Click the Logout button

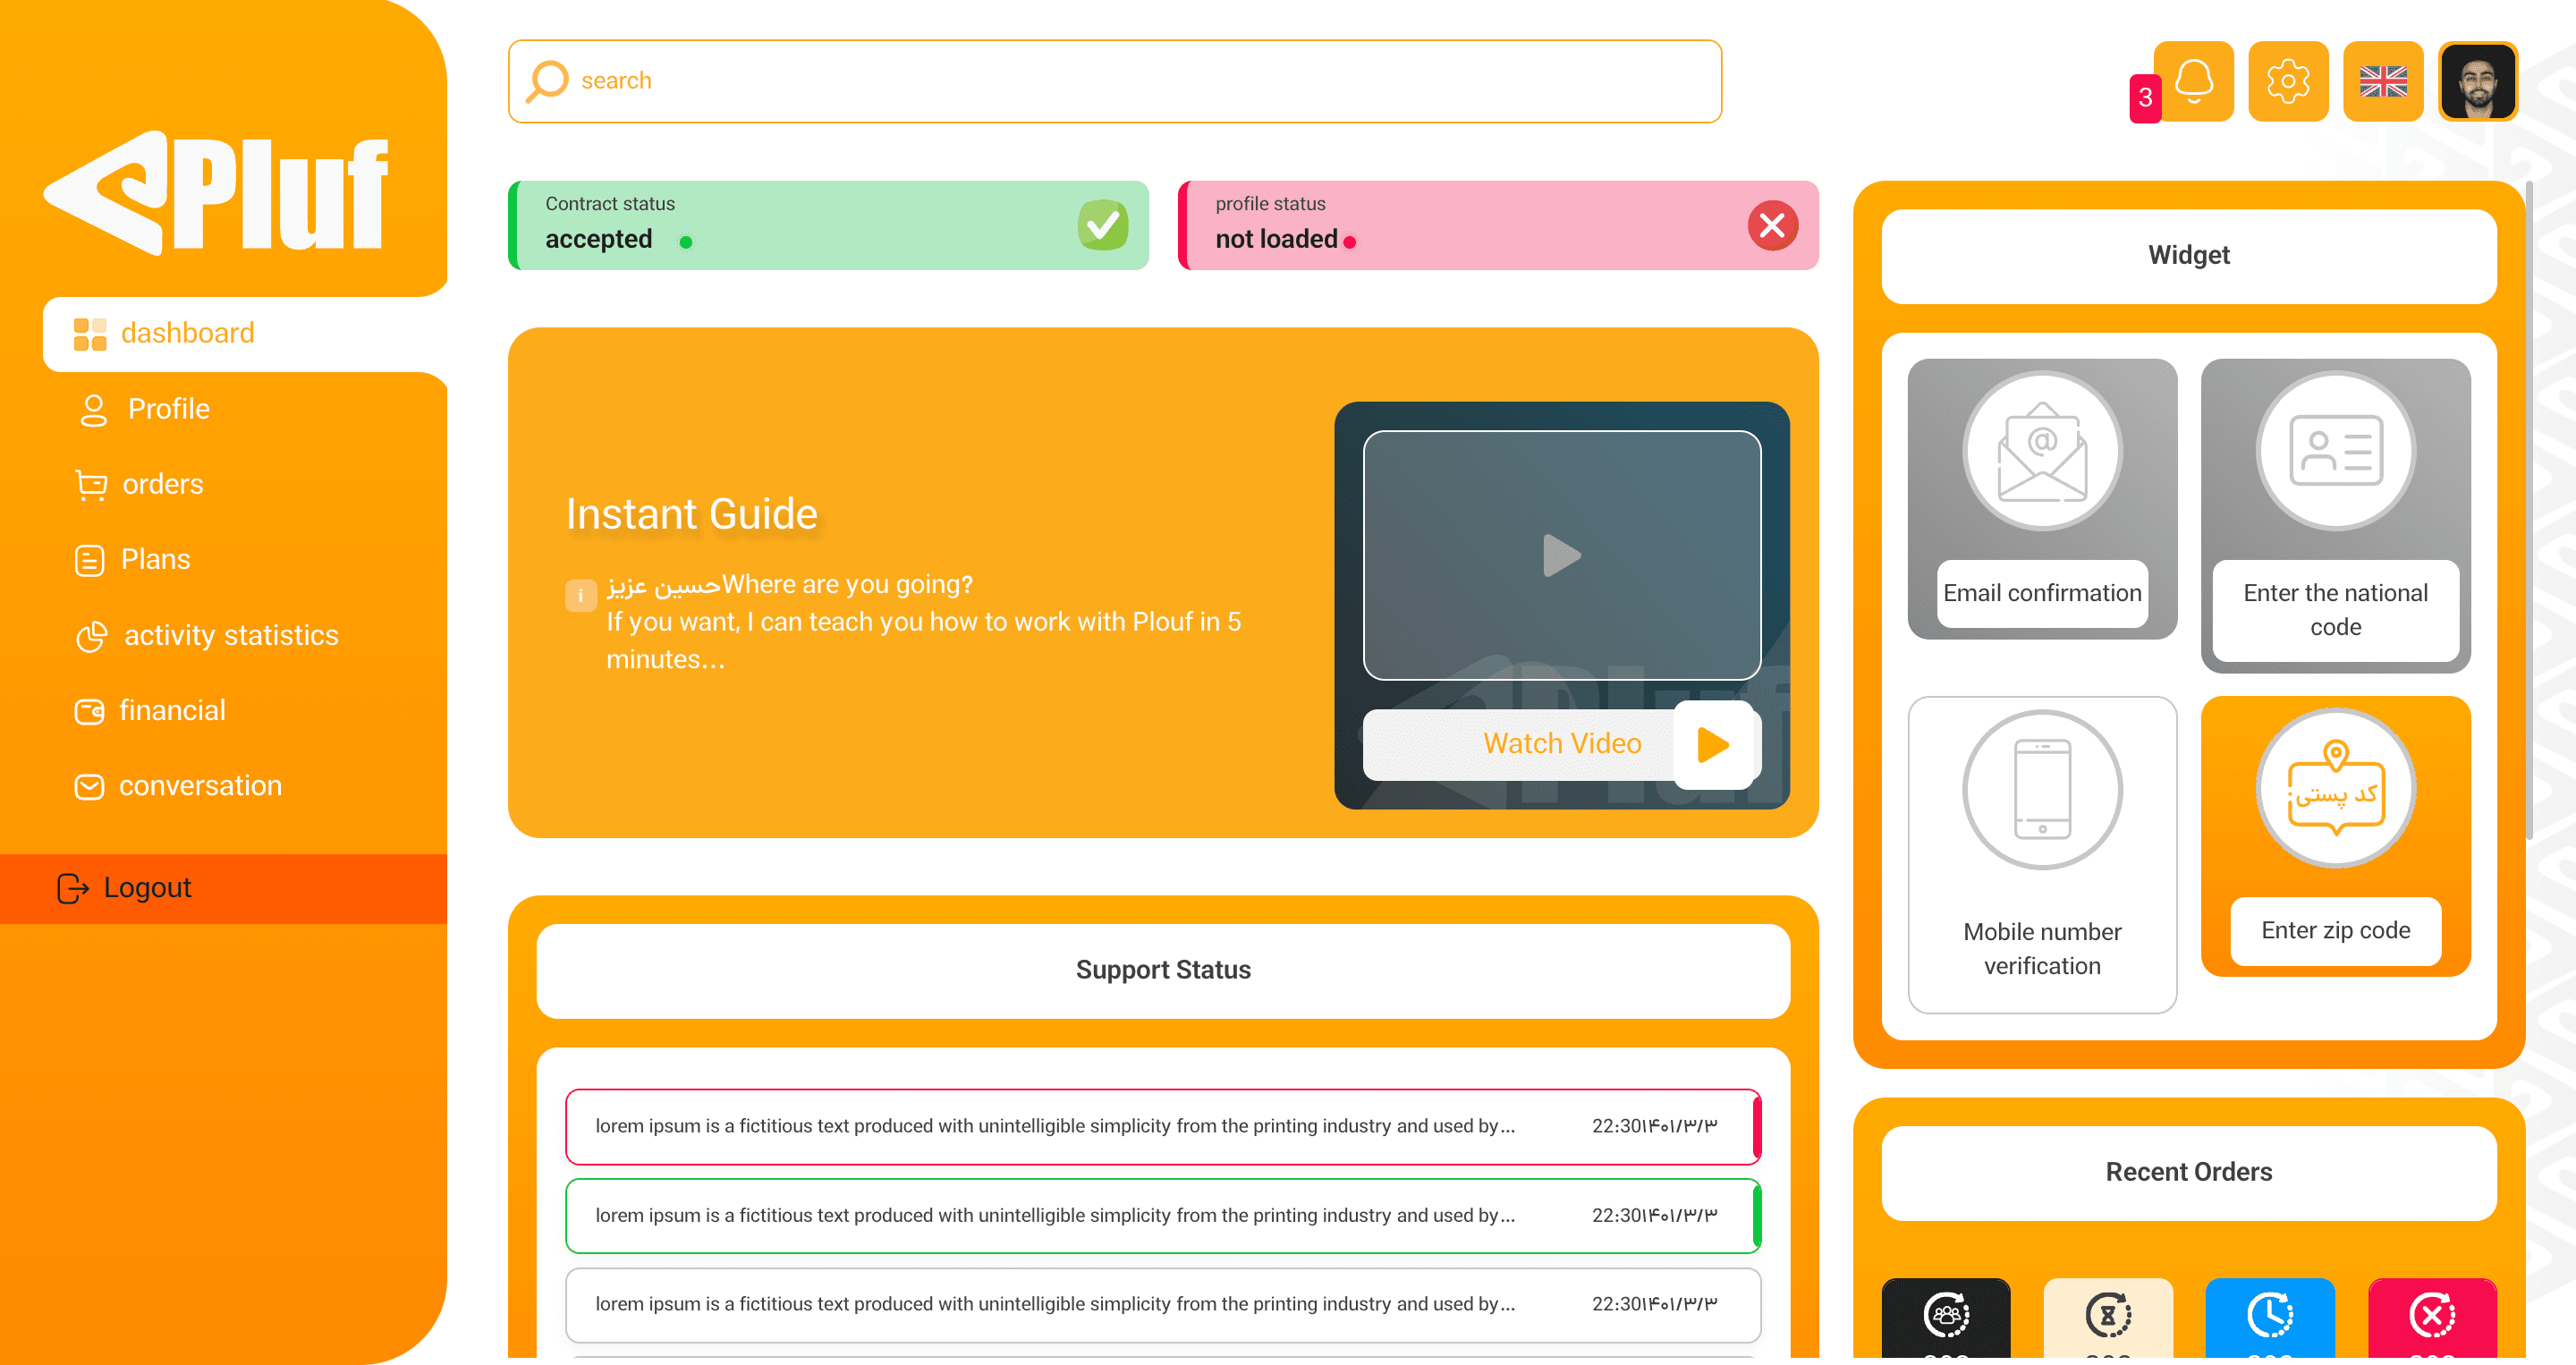[147, 887]
